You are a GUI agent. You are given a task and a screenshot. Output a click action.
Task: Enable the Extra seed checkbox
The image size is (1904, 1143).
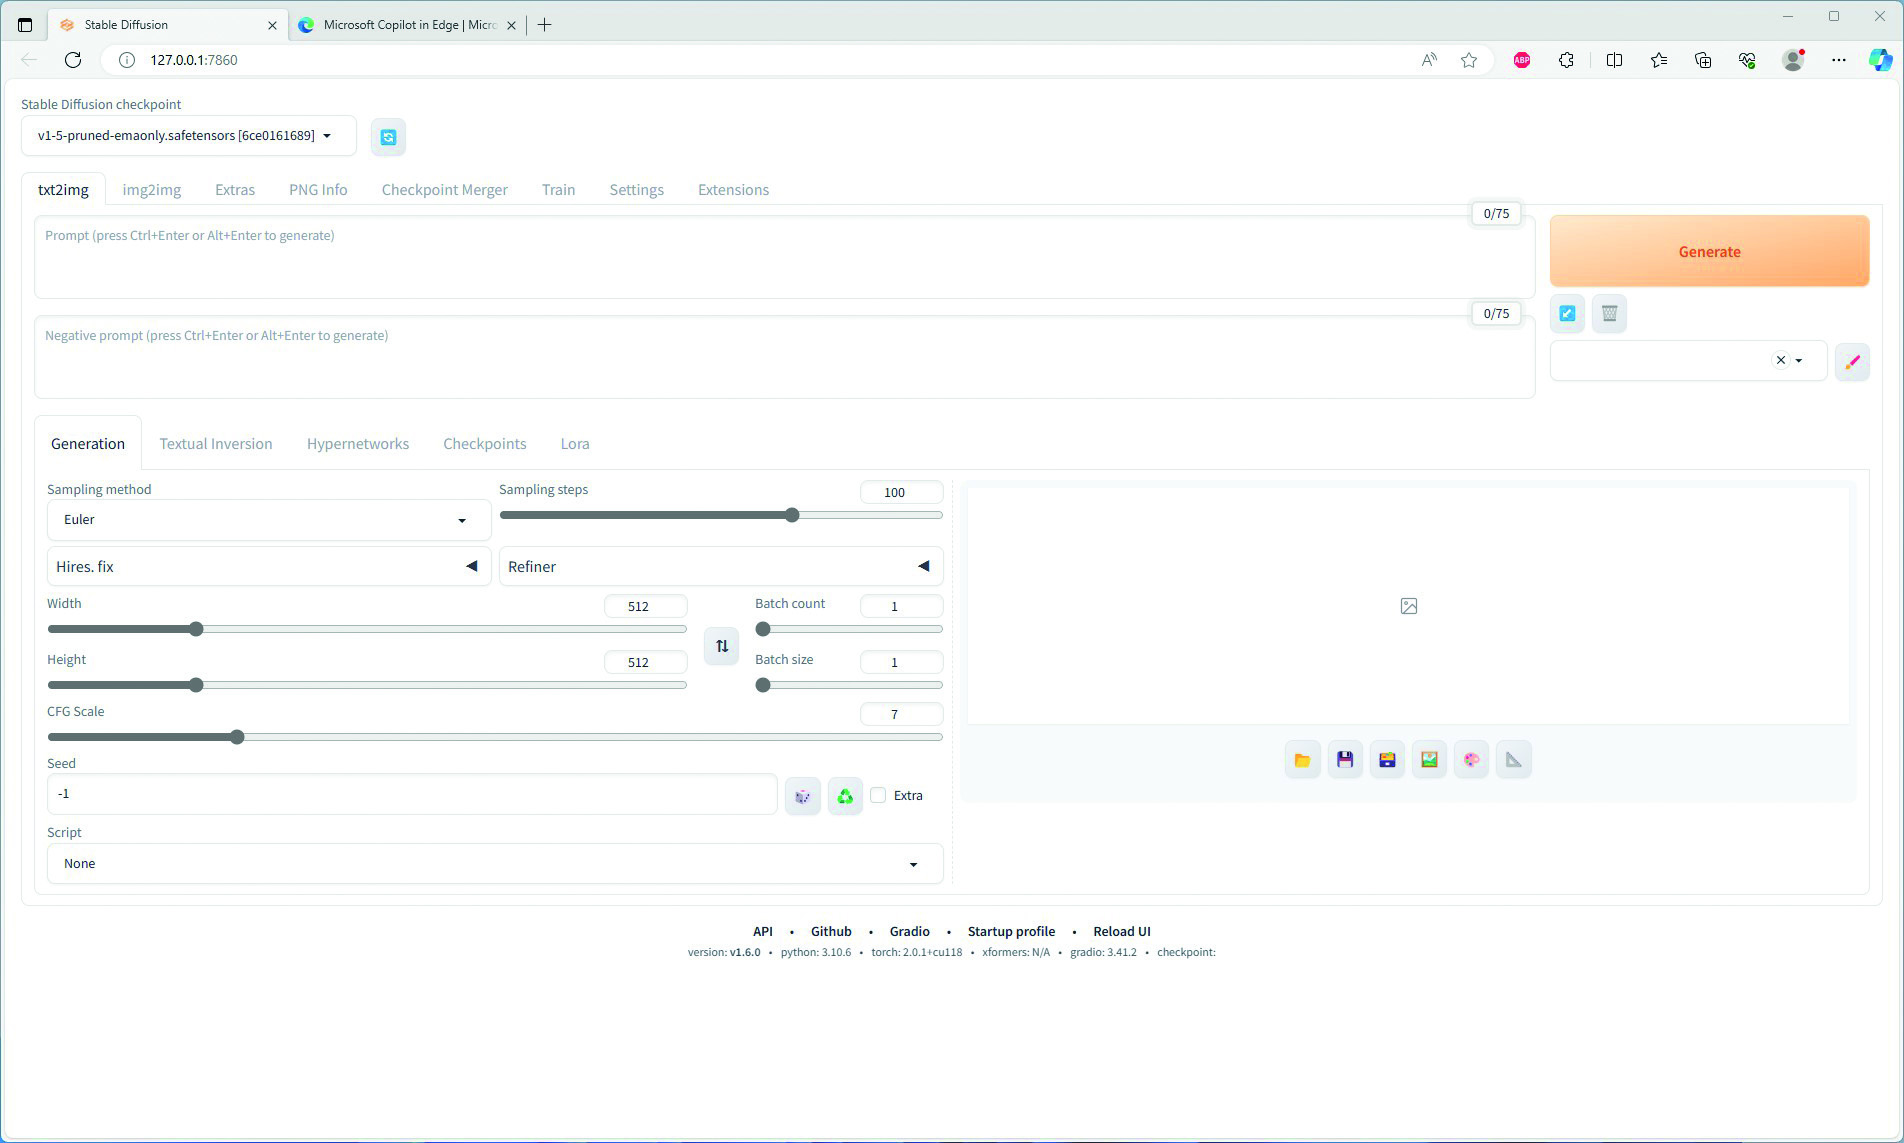[878, 796]
